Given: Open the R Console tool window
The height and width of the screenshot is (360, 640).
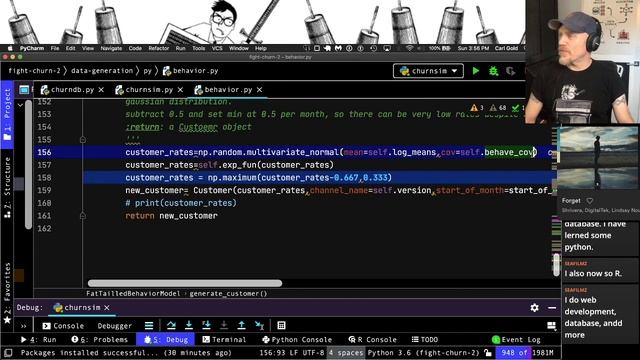Looking at the screenshot, I should pyautogui.click(x=372, y=340).
